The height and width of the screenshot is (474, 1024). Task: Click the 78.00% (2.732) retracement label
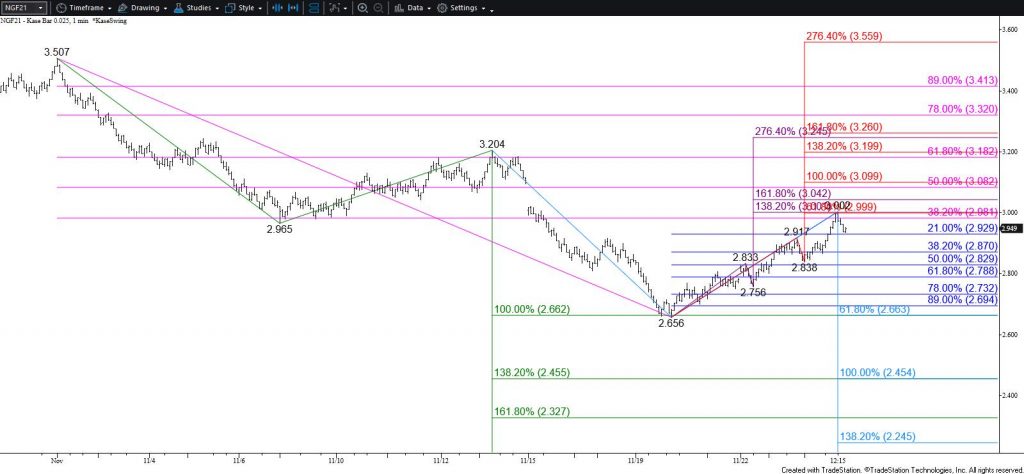(x=962, y=288)
